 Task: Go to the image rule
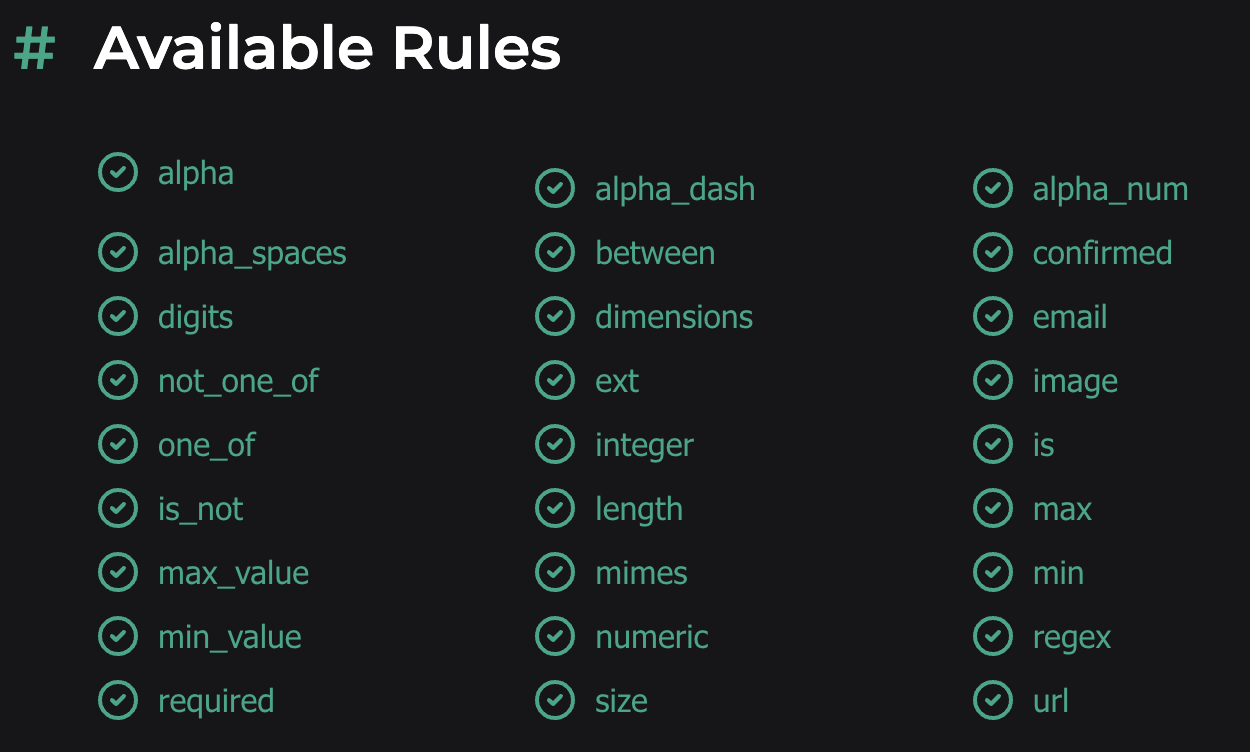1075,382
